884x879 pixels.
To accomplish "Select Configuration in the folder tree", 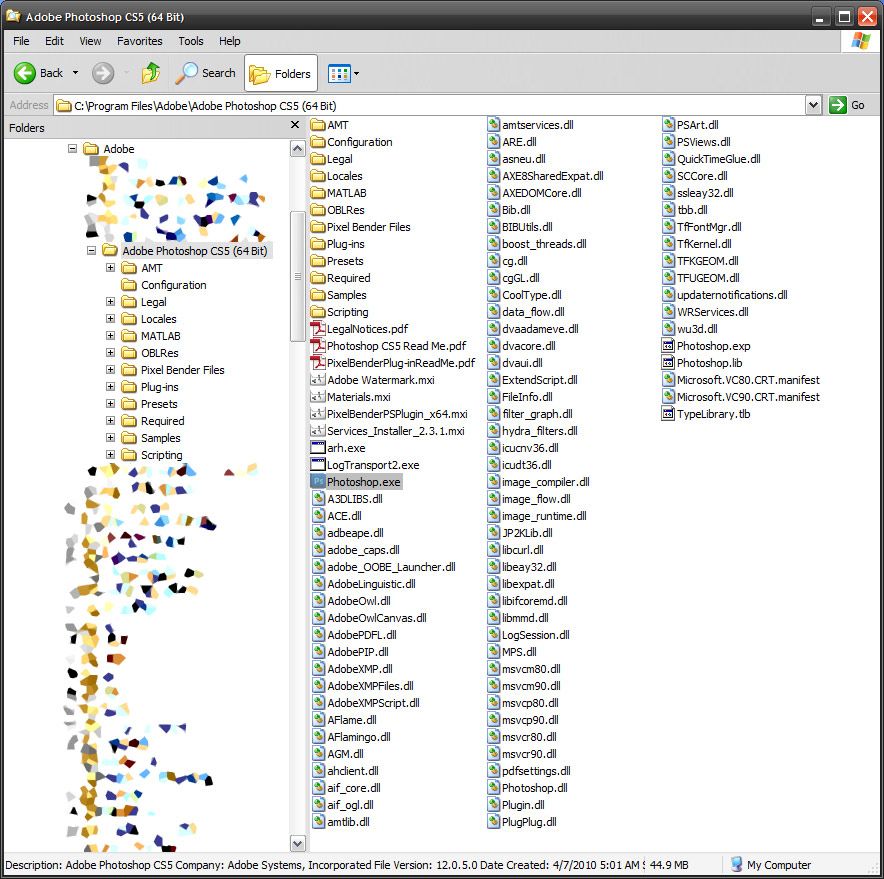I will coord(173,285).
